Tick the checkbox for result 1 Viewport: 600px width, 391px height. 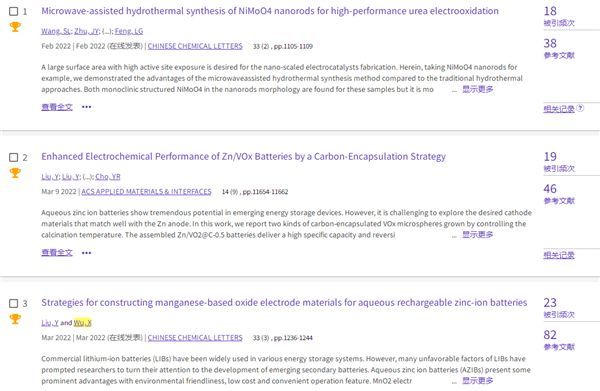coord(13,11)
